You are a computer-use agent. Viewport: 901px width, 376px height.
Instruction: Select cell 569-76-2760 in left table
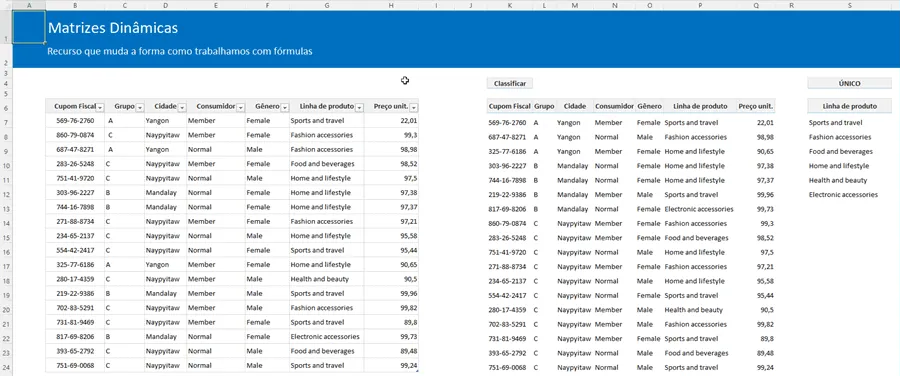[x=75, y=121]
